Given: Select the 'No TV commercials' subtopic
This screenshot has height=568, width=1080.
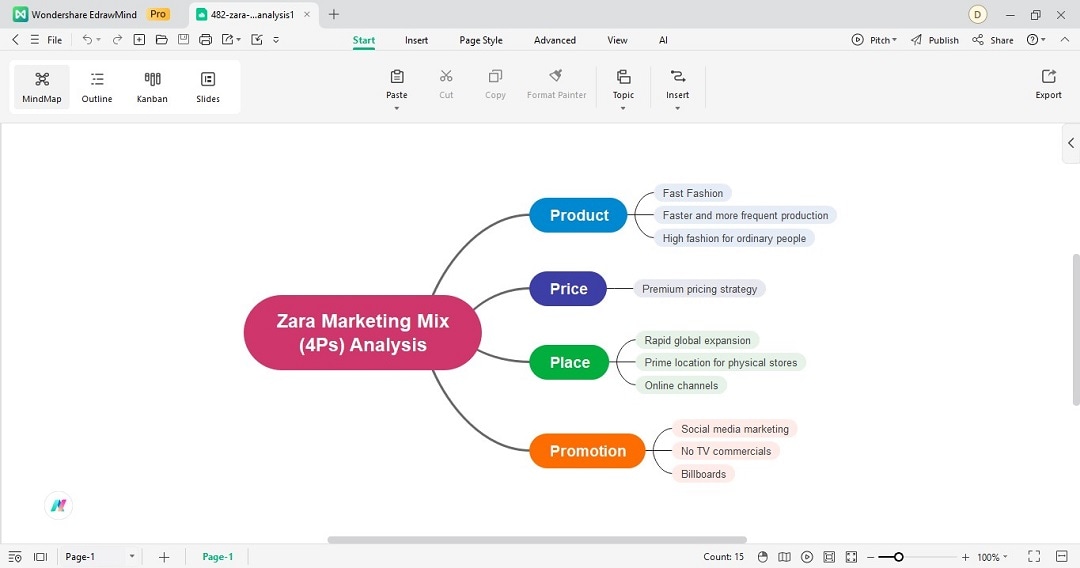Looking at the screenshot, I should (726, 451).
